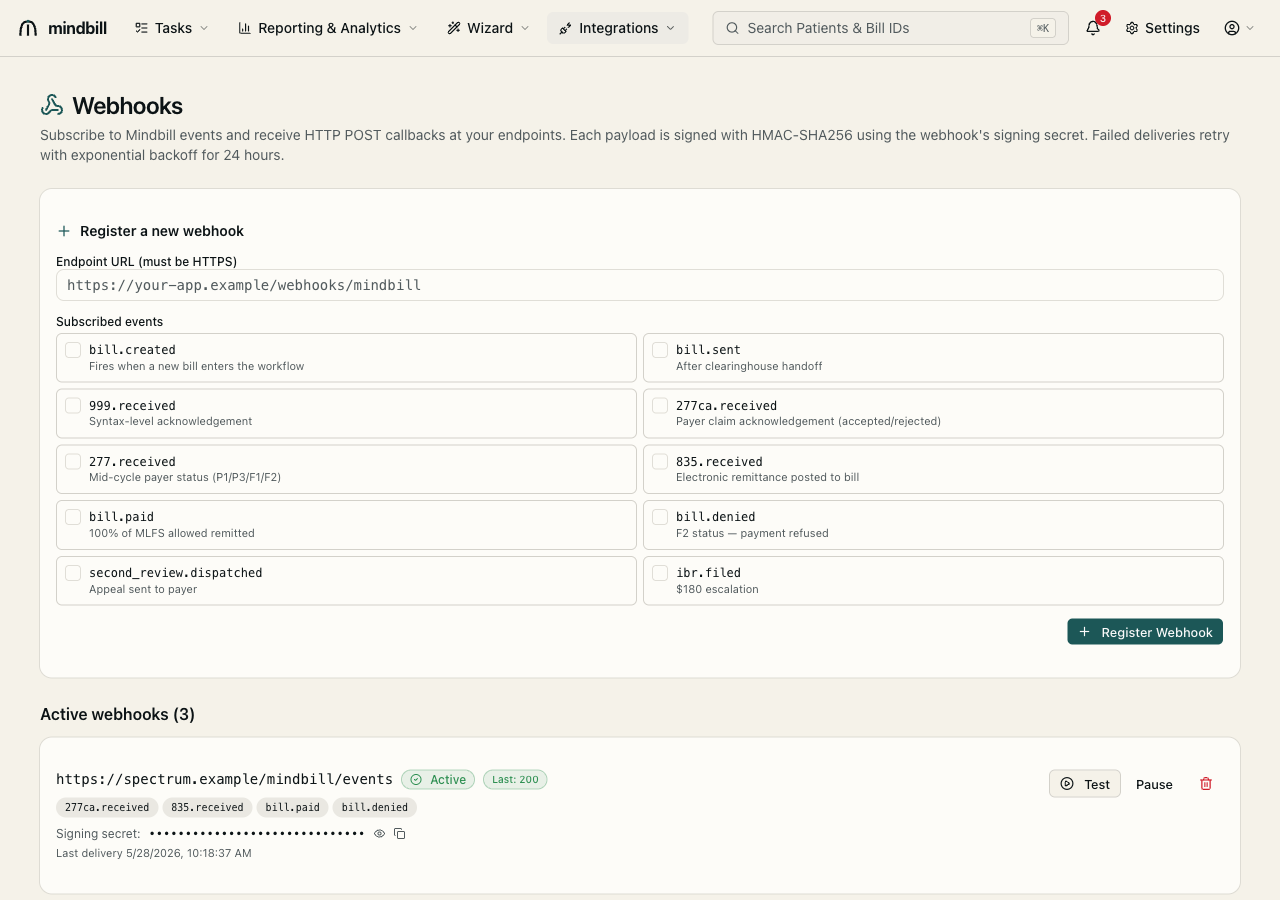Test the spectrum.example webhook
Screen dimensions: 1280x900
(x=1085, y=784)
